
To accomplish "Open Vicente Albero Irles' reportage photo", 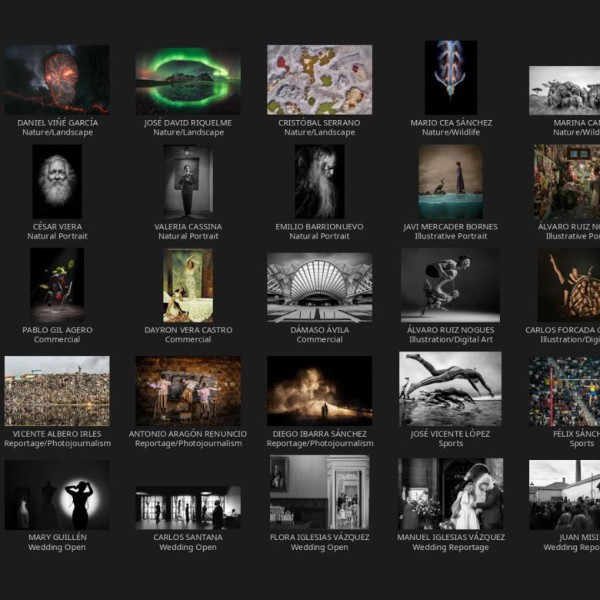I will (57, 391).
